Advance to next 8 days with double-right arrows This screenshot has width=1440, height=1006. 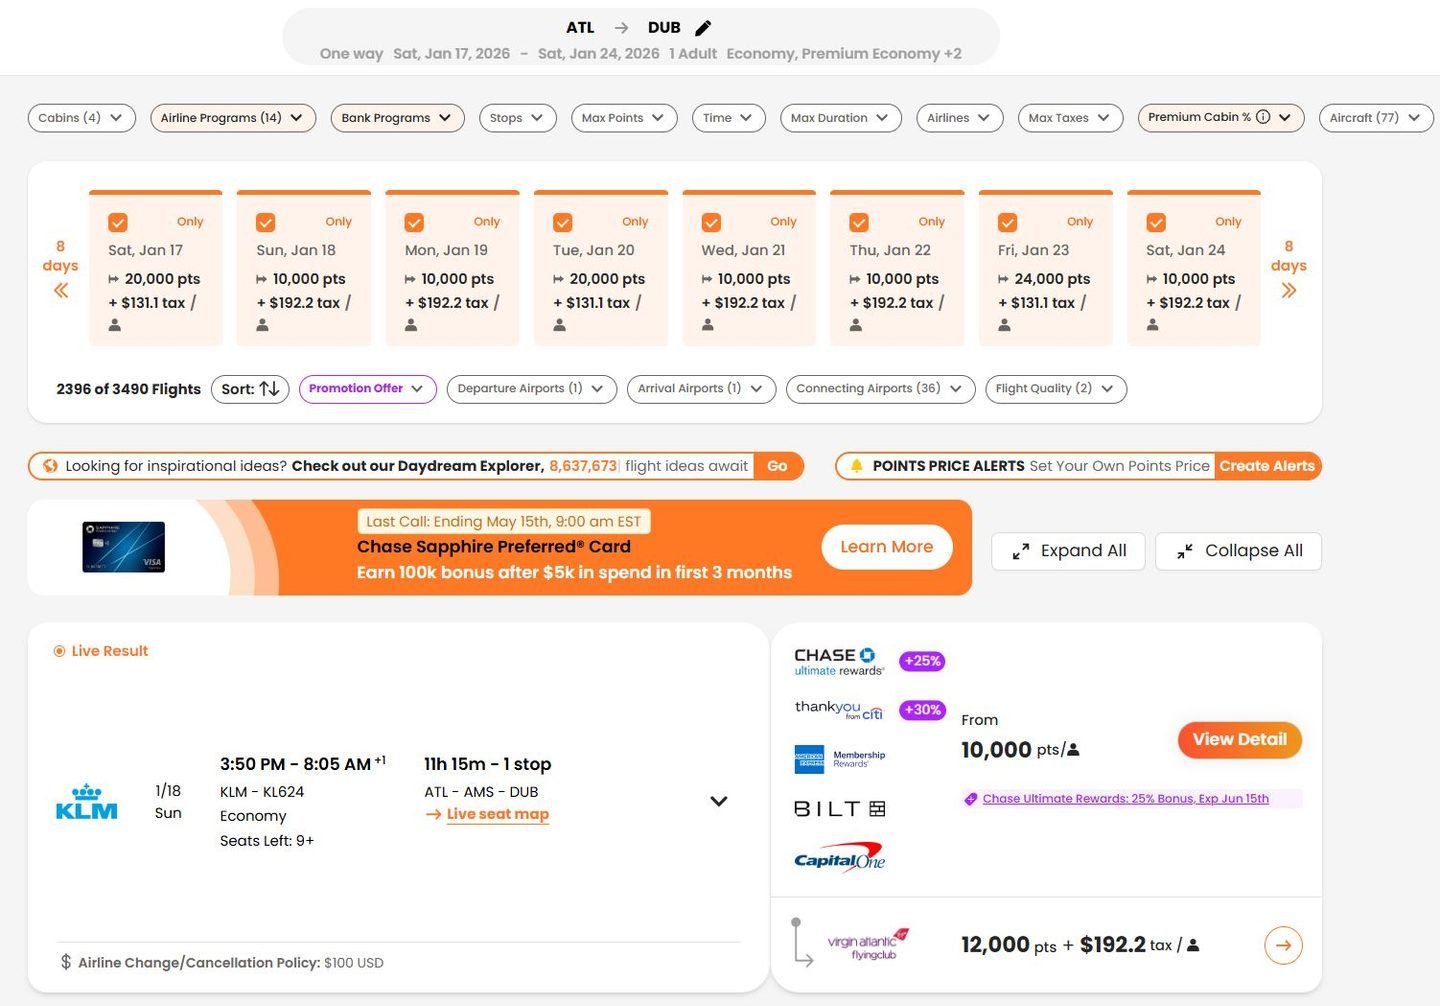pyautogui.click(x=1288, y=291)
